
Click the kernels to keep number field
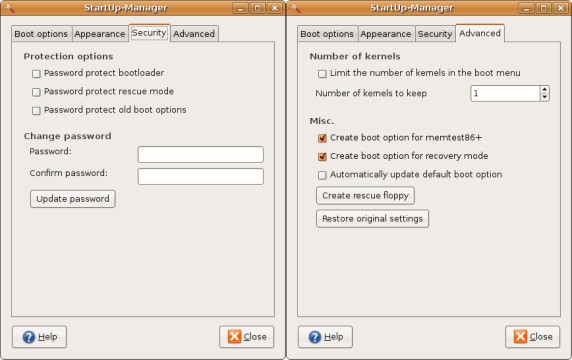click(505, 93)
